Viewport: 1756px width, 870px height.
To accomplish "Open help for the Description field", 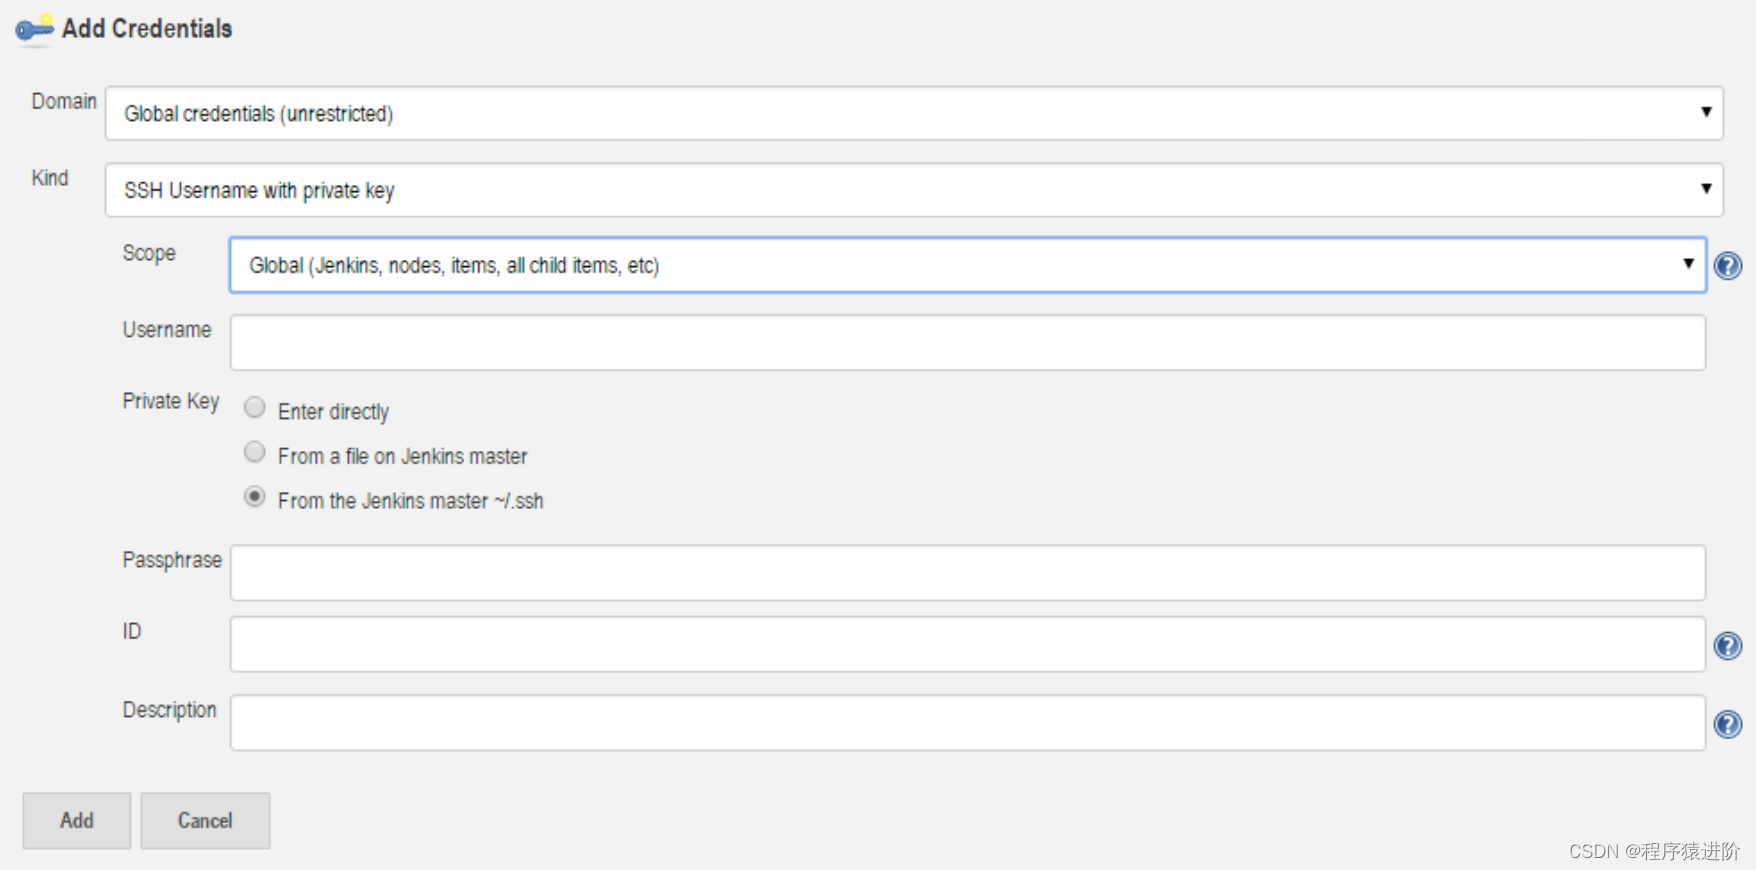I will [1727, 724].
